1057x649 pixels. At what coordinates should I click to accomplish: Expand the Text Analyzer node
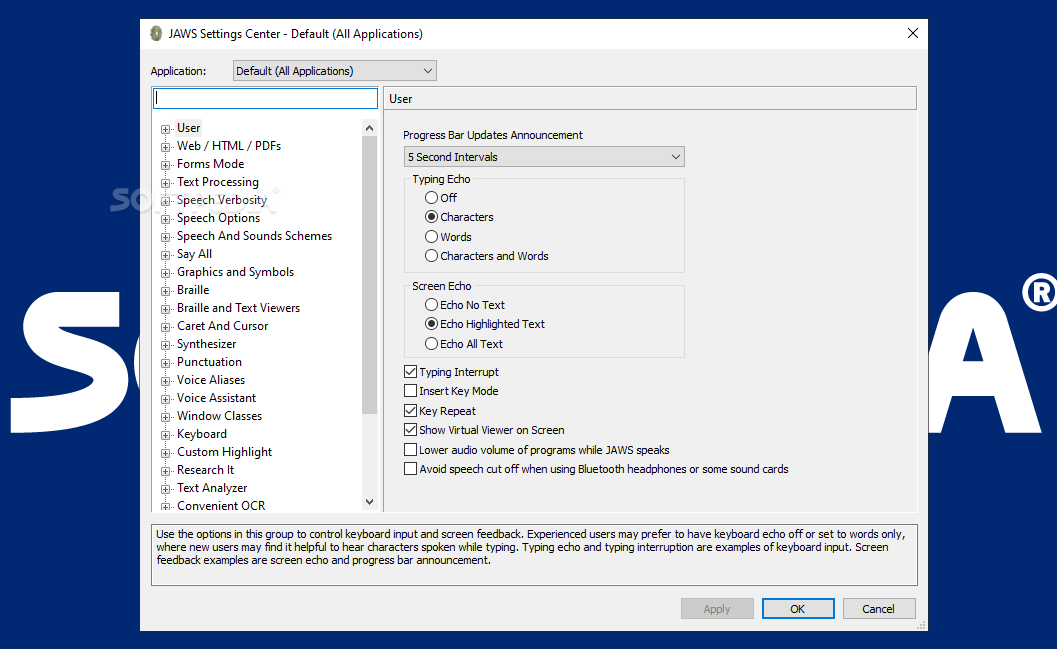point(165,489)
